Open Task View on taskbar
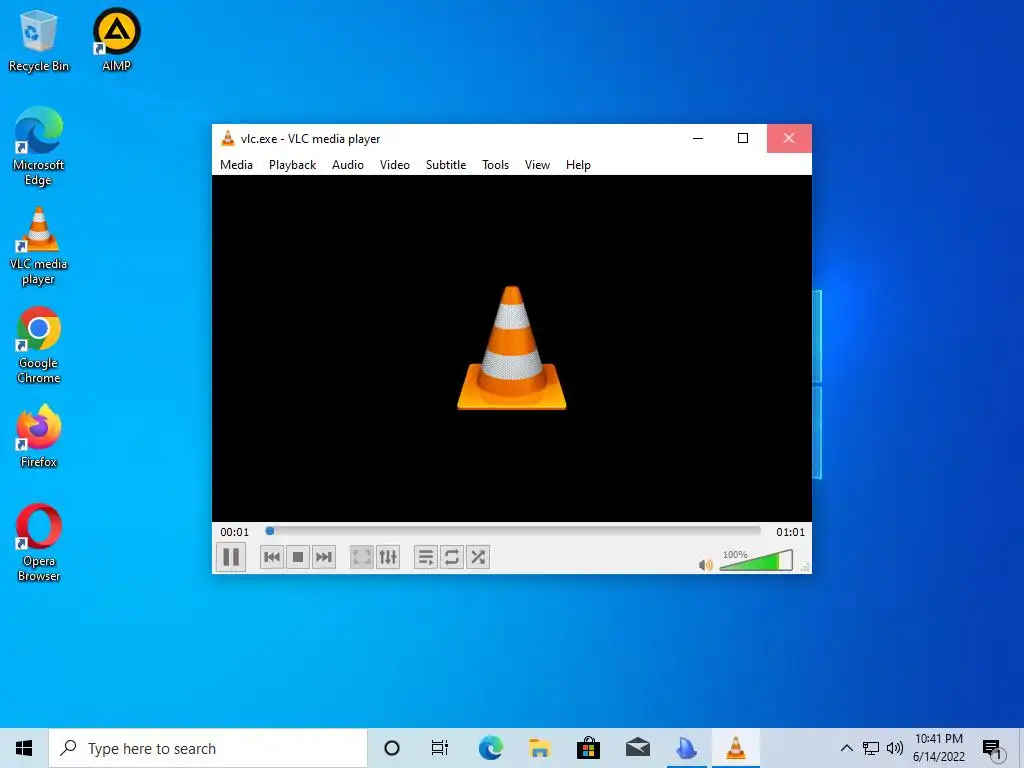The height and width of the screenshot is (768, 1024). [440, 748]
